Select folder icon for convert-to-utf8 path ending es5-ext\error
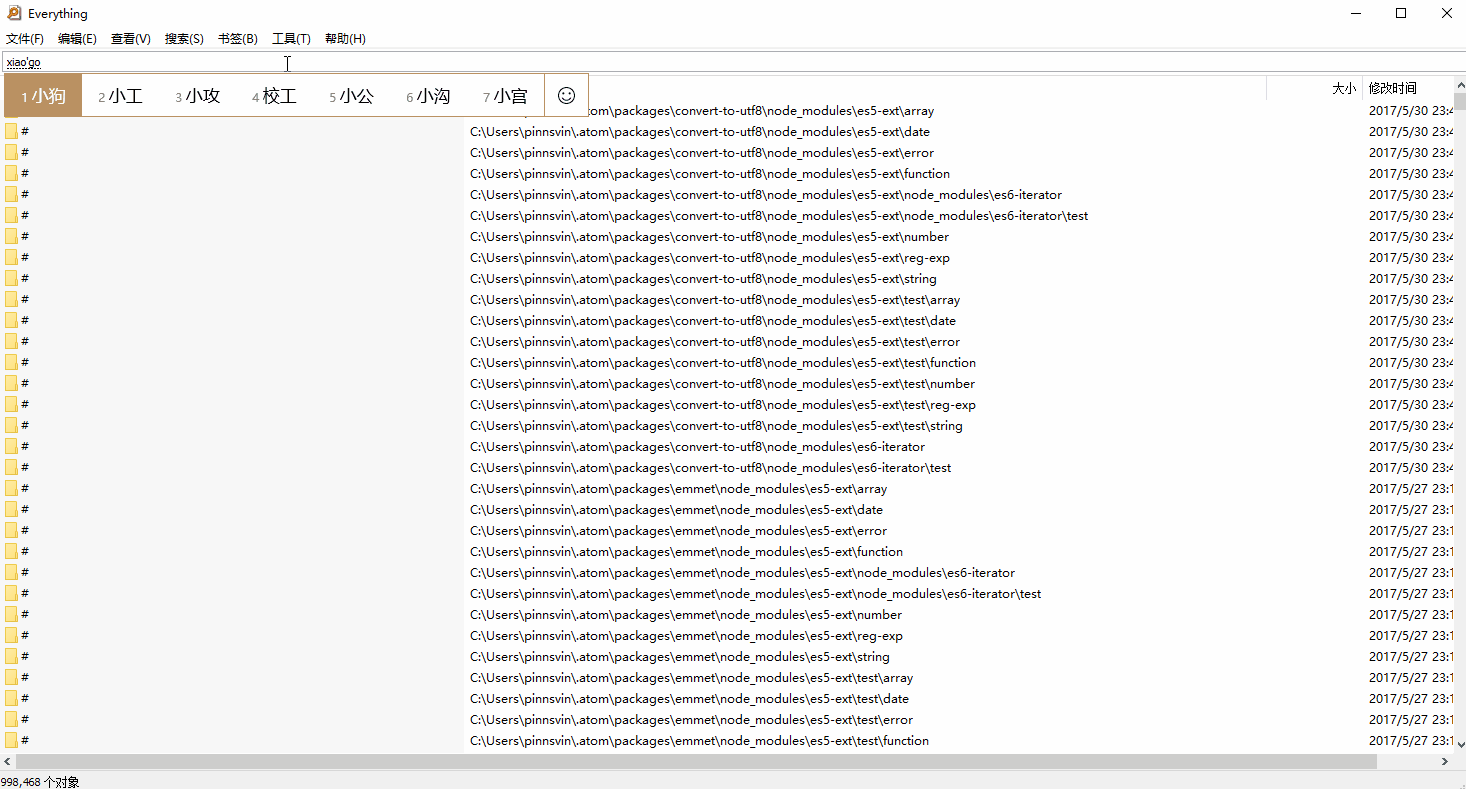 pyautogui.click(x=11, y=153)
